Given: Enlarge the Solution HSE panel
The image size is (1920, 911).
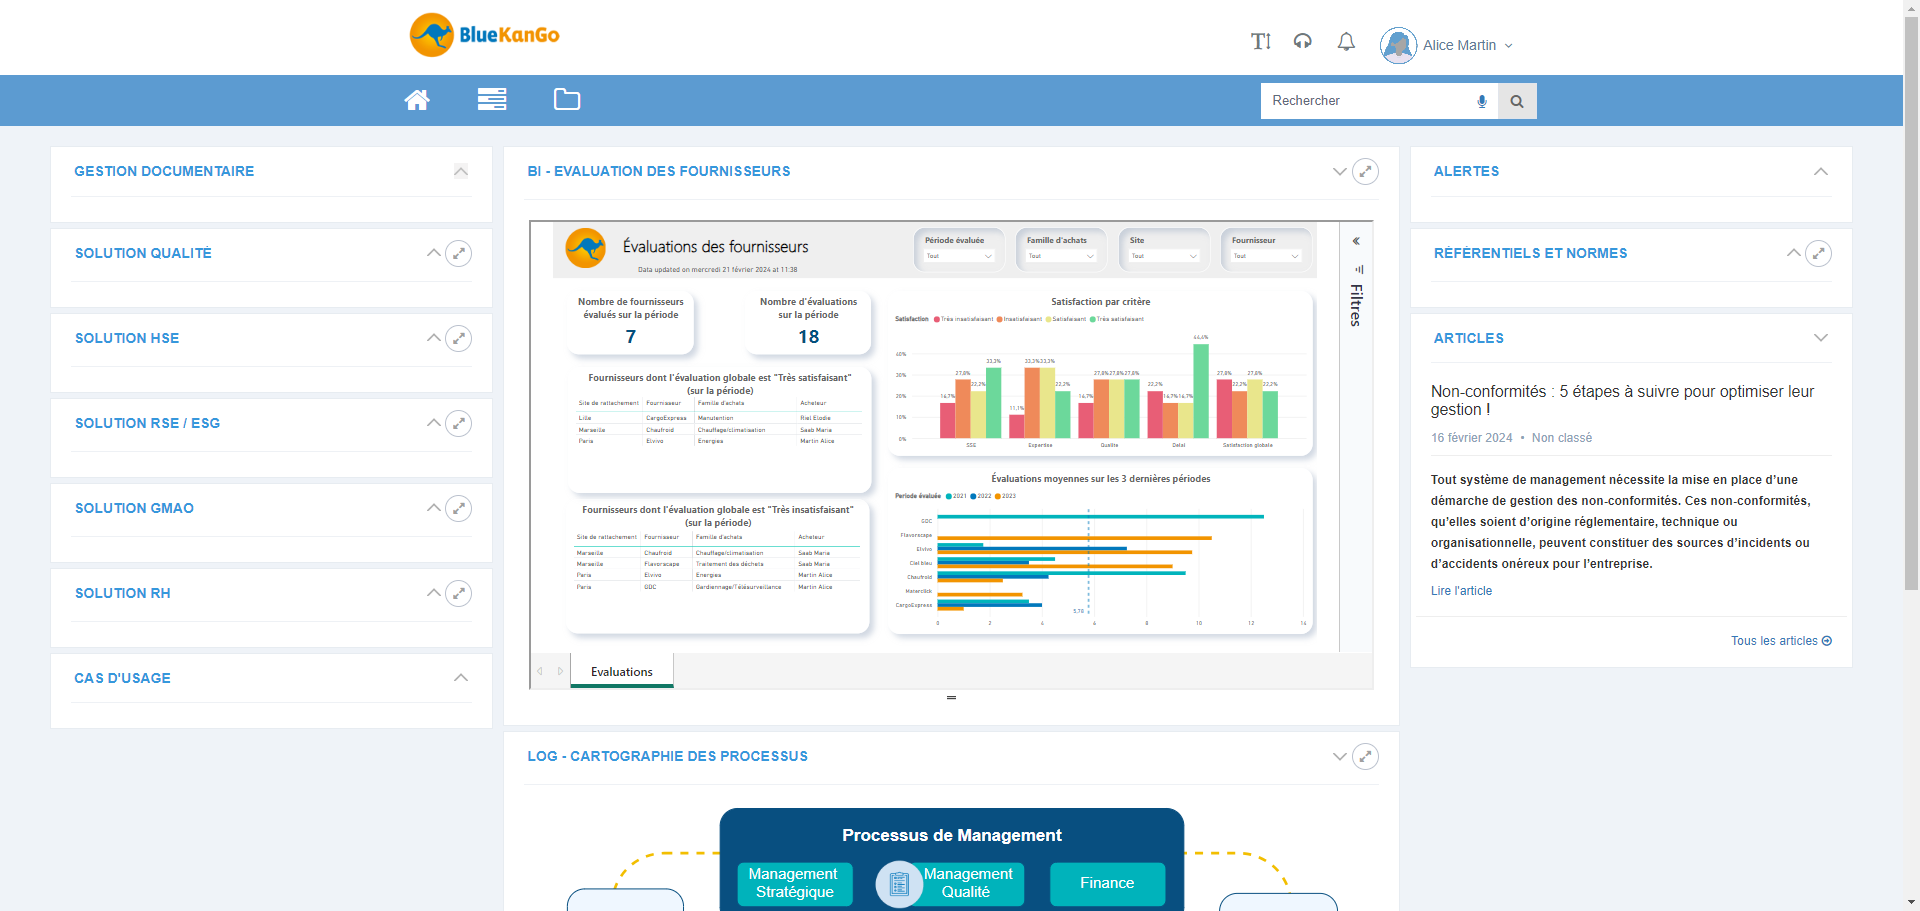Looking at the screenshot, I should point(458,338).
